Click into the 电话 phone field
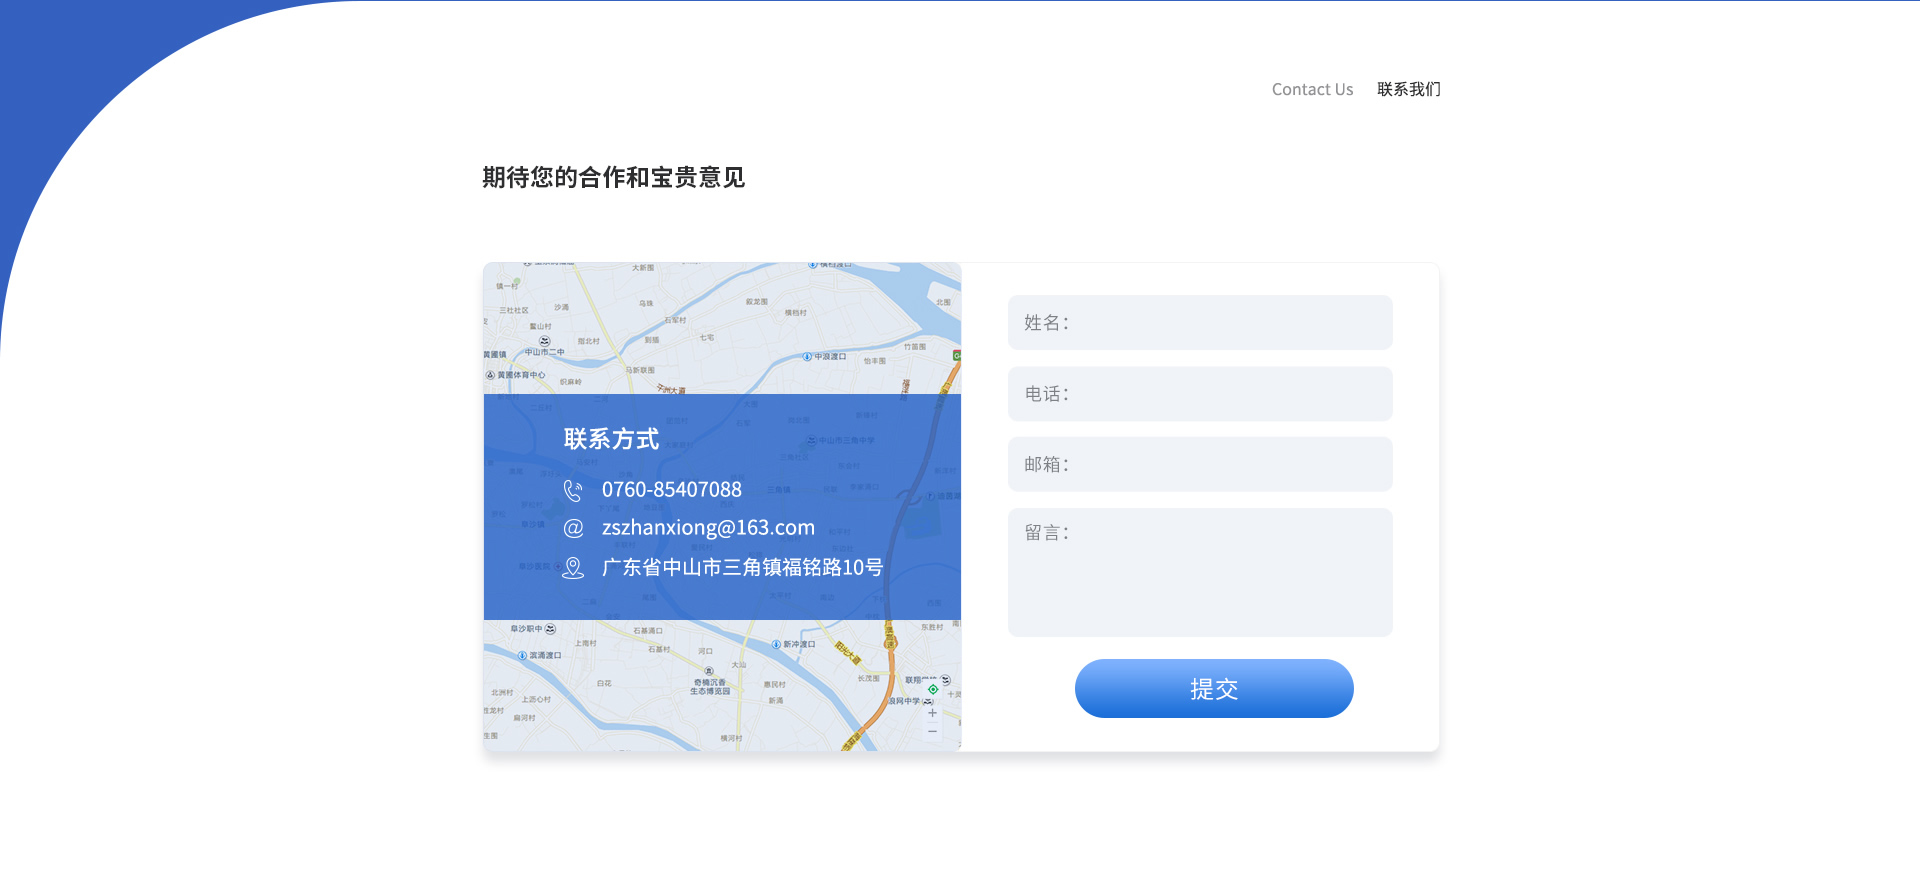The height and width of the screenshot is (877, 1920). click(1200, 394)
